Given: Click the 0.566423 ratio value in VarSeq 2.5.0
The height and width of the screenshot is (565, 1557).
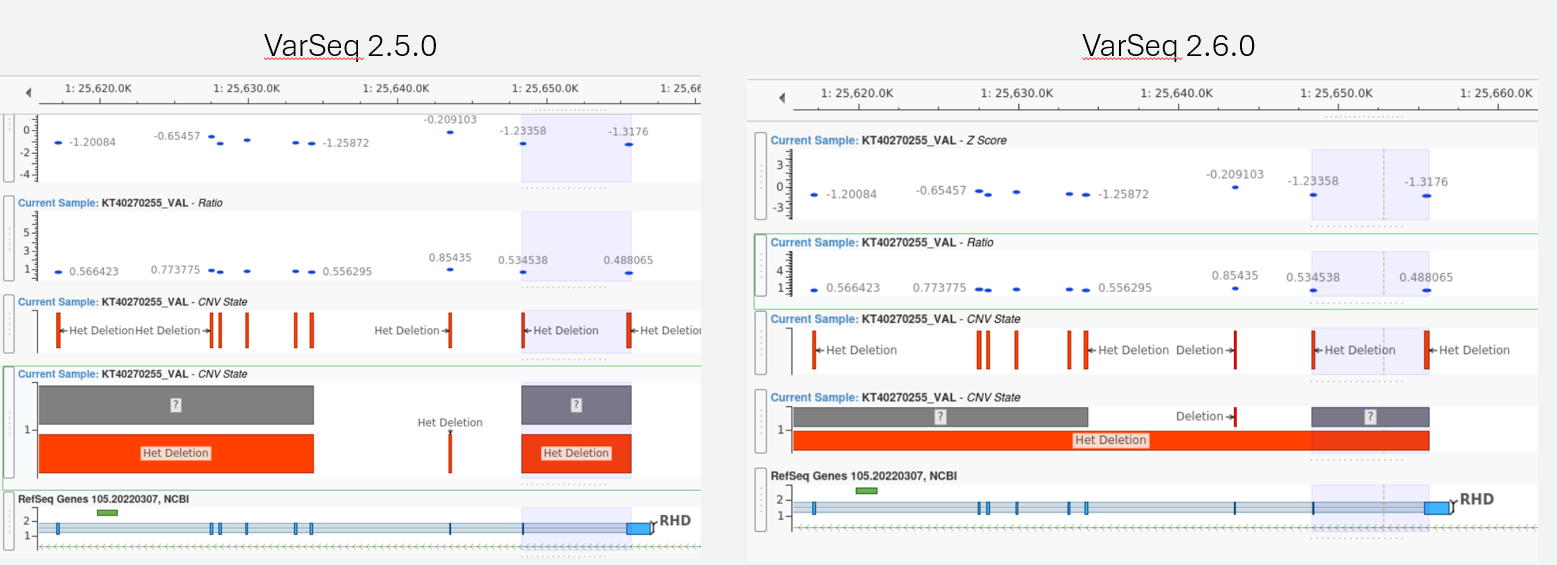Looking at the screenshot, I should pos(93,271).
